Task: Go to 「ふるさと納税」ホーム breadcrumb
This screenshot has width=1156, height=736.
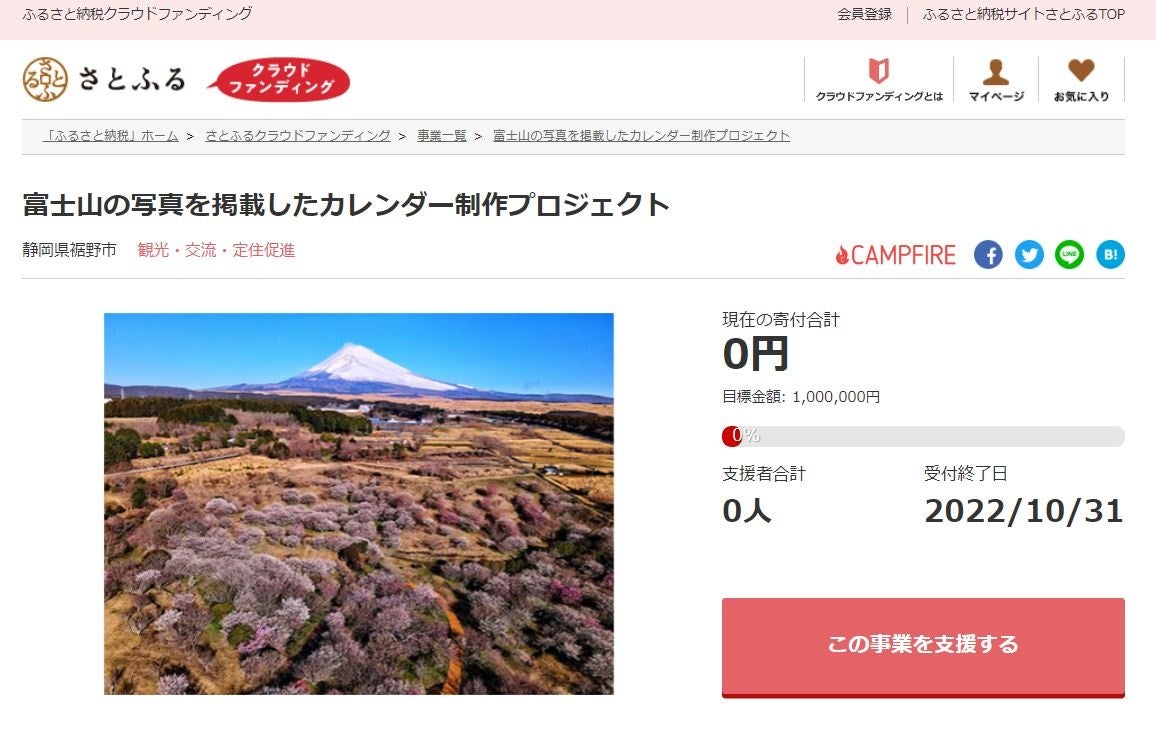Action: tap(111, 136)
